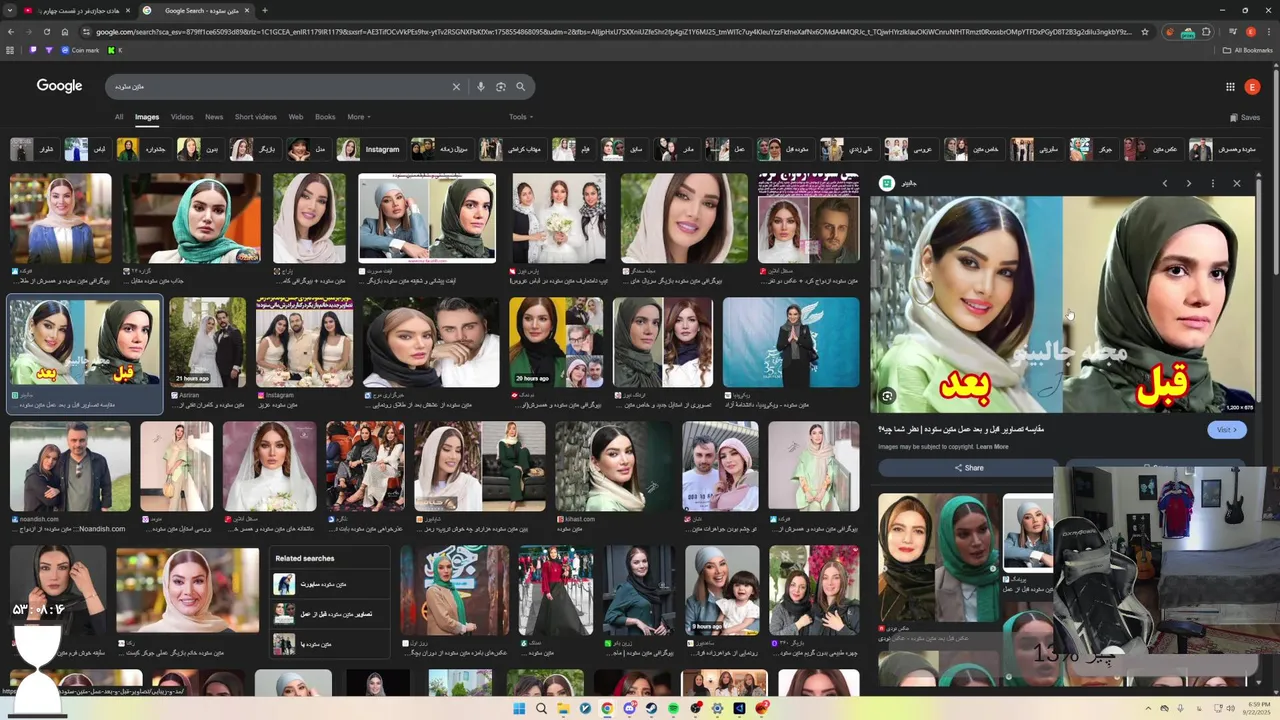Open the All Bookmarks folder
1280x720 pixels.
[1248, 50]
